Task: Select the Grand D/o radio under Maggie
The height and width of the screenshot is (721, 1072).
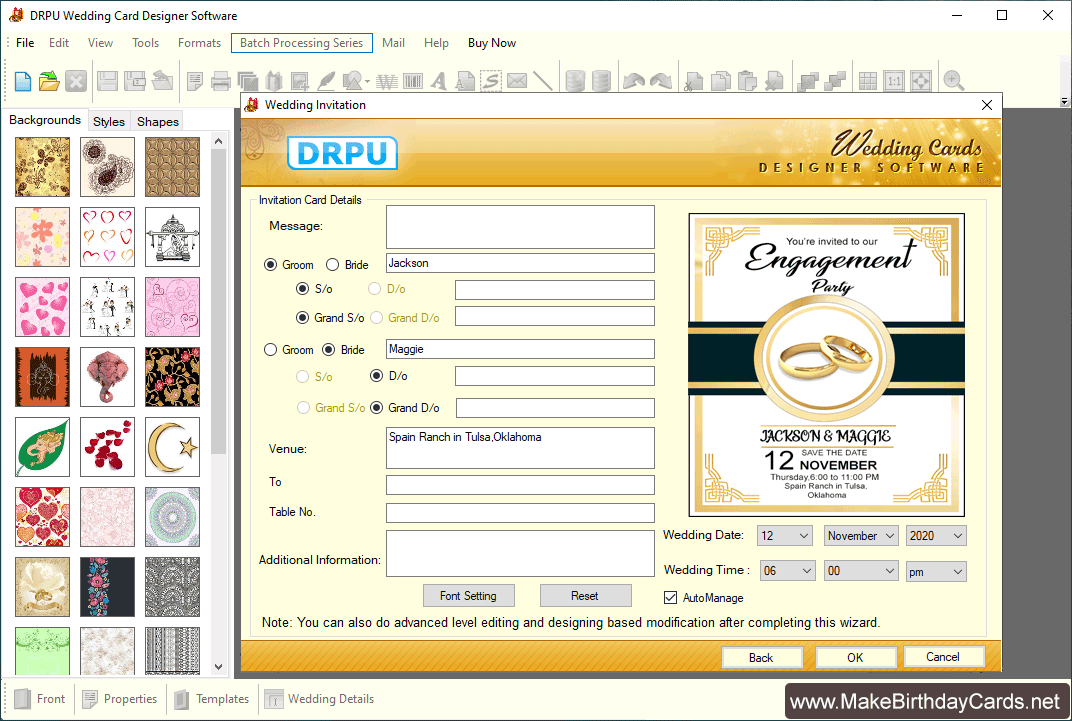Action: [x=376, y=408]
